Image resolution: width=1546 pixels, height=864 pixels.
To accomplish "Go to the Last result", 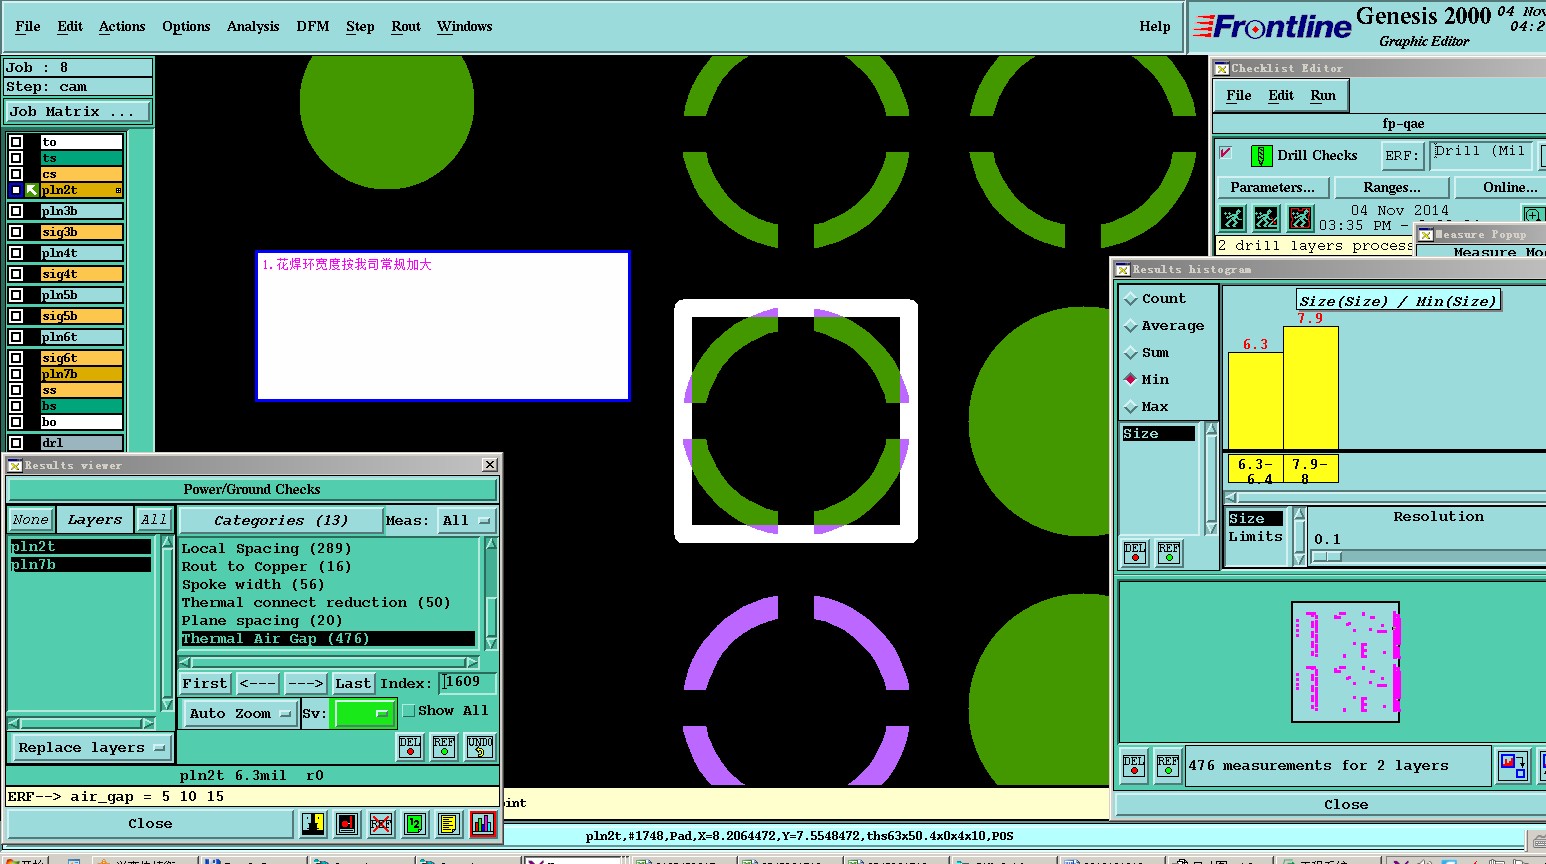I will tap(353, 684).
